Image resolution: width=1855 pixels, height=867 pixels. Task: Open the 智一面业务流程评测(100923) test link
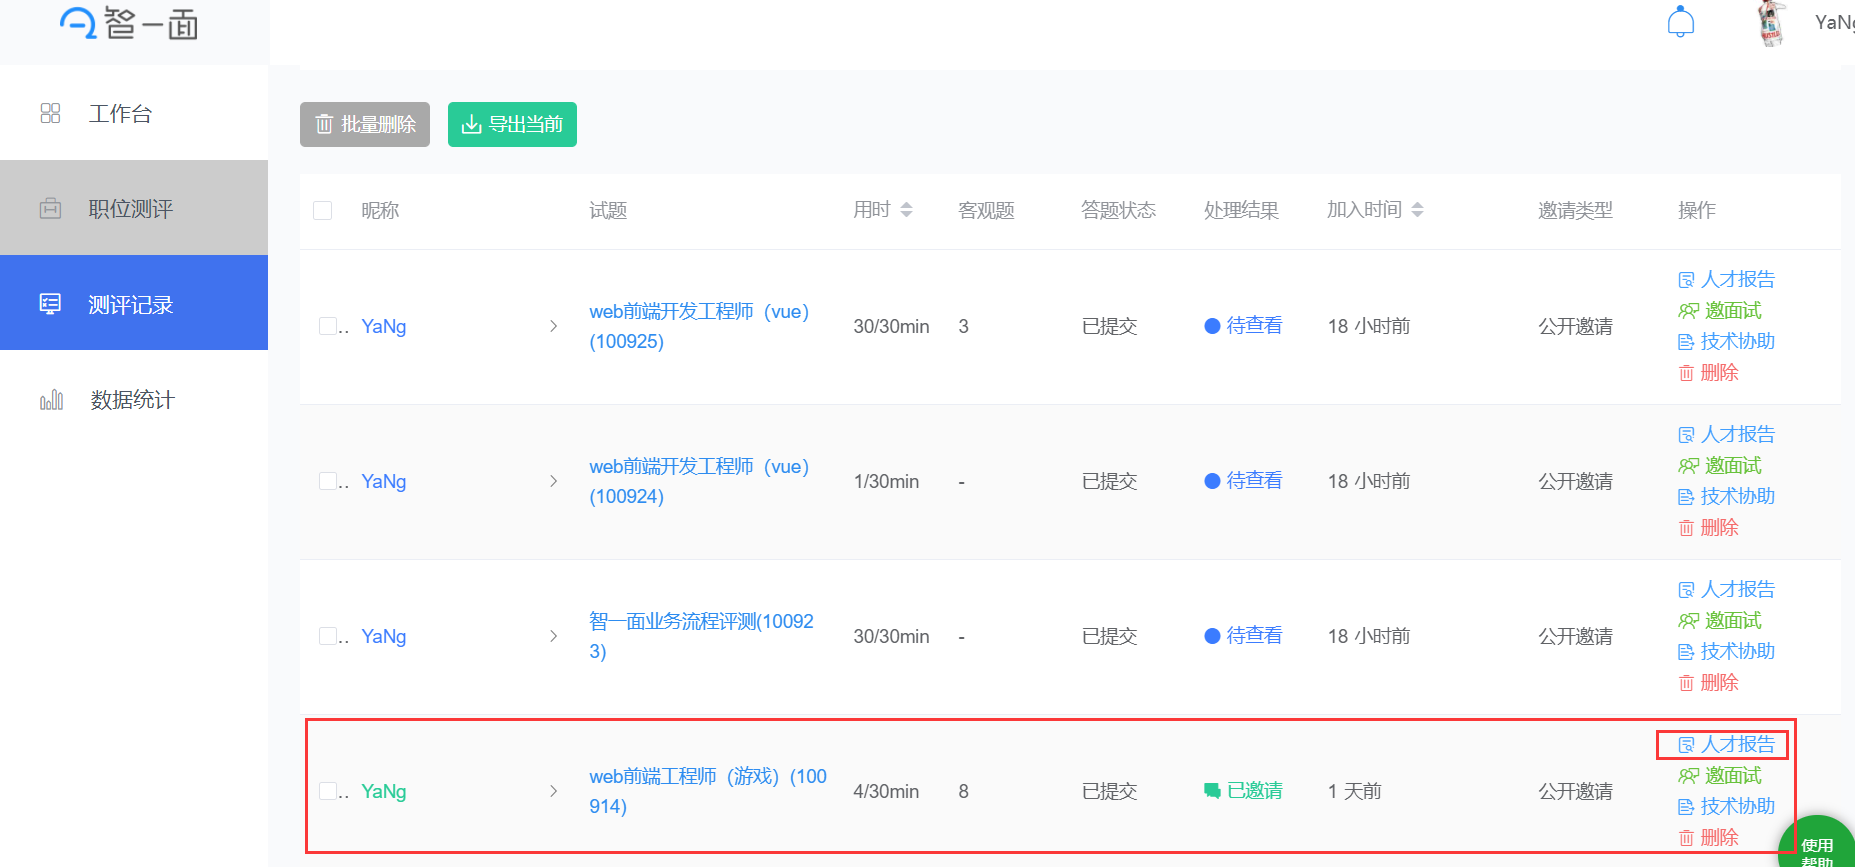701,636
